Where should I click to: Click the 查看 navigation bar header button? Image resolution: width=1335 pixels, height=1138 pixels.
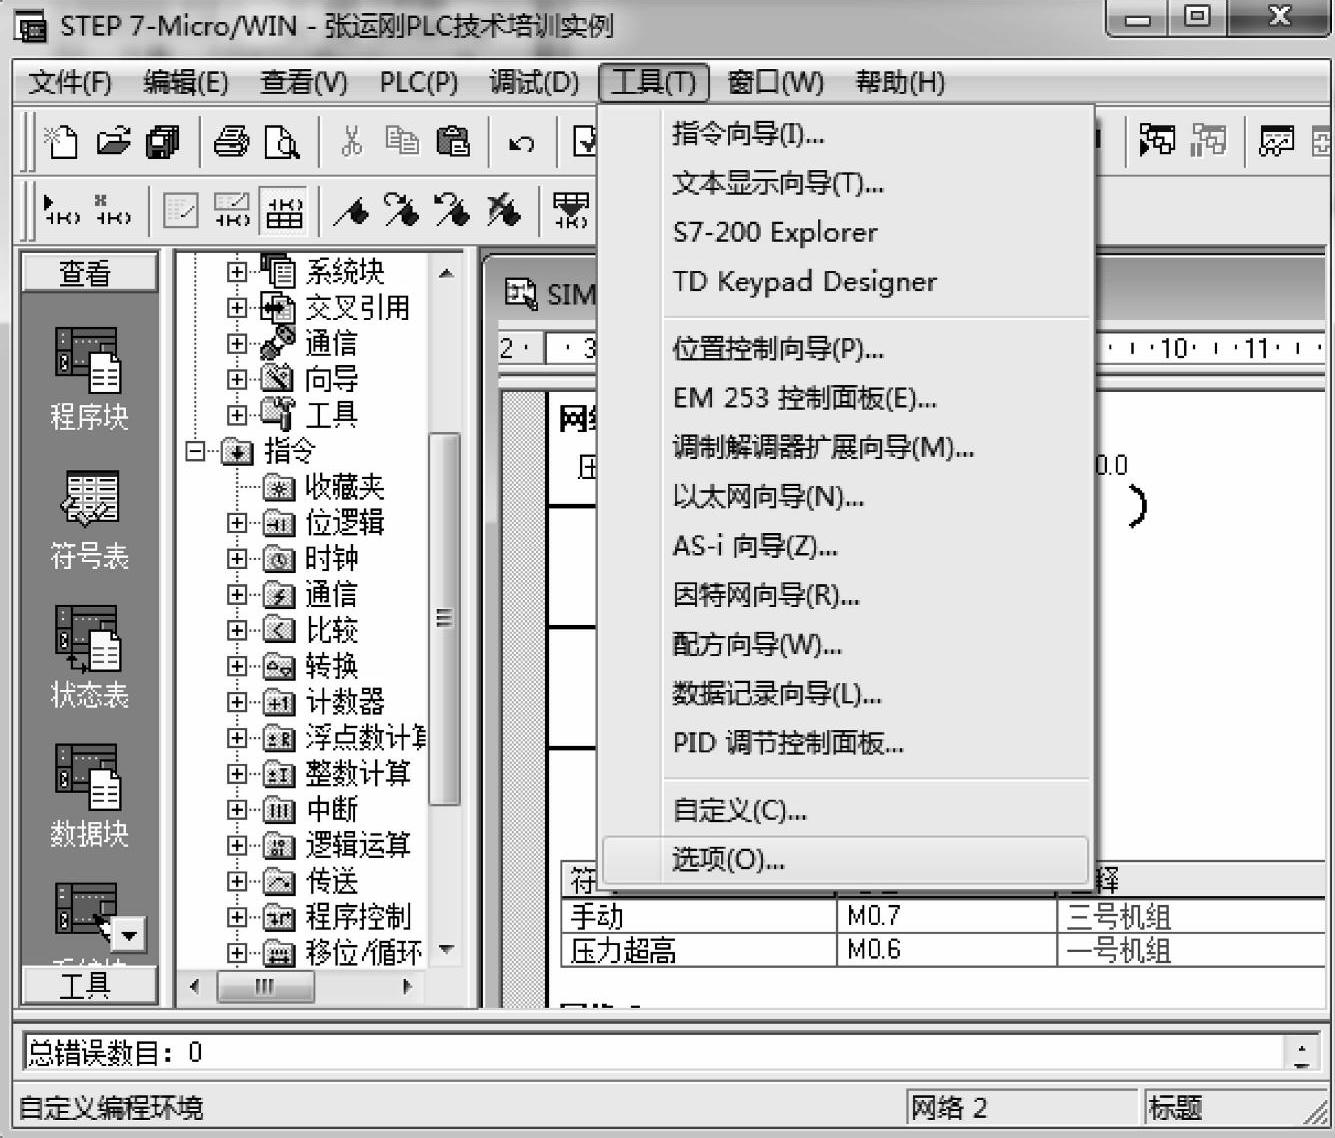pos(89,273)
